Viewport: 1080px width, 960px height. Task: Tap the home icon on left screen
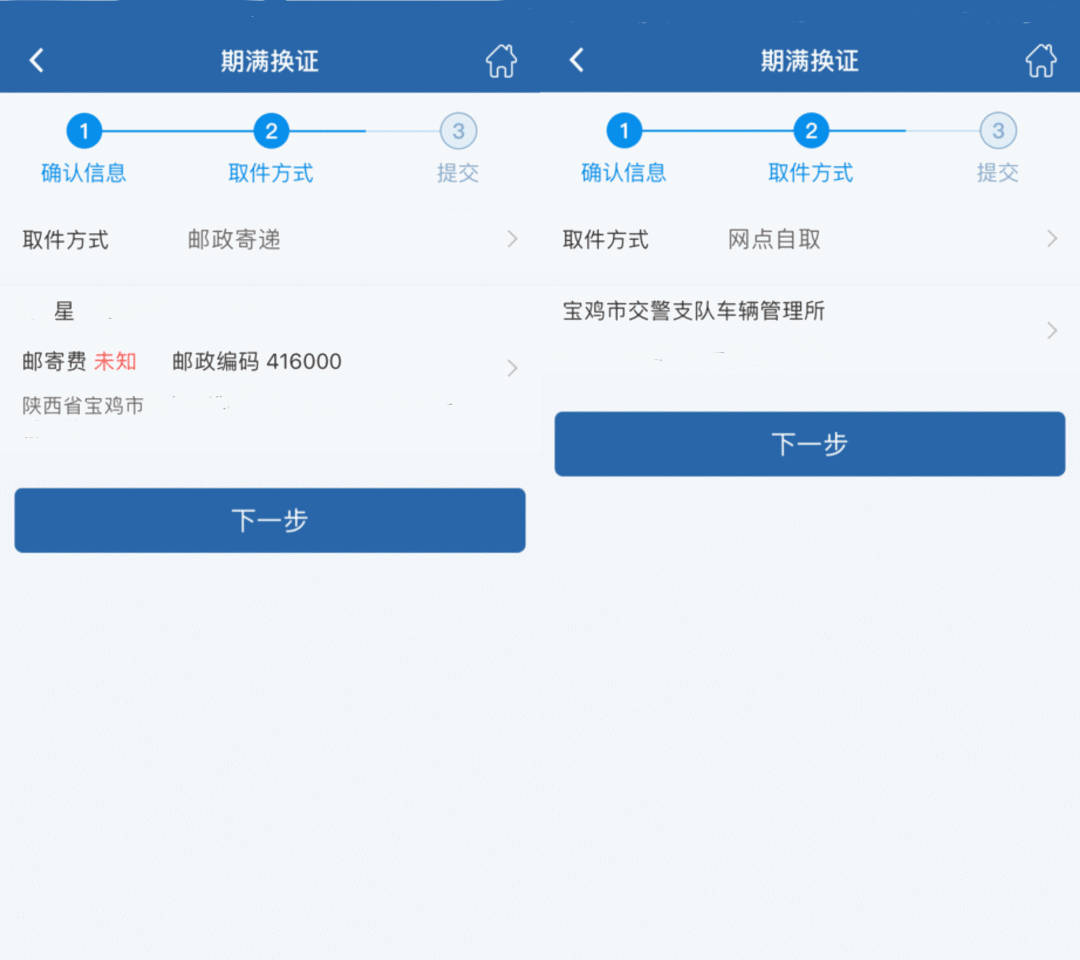tap(501, 61)
